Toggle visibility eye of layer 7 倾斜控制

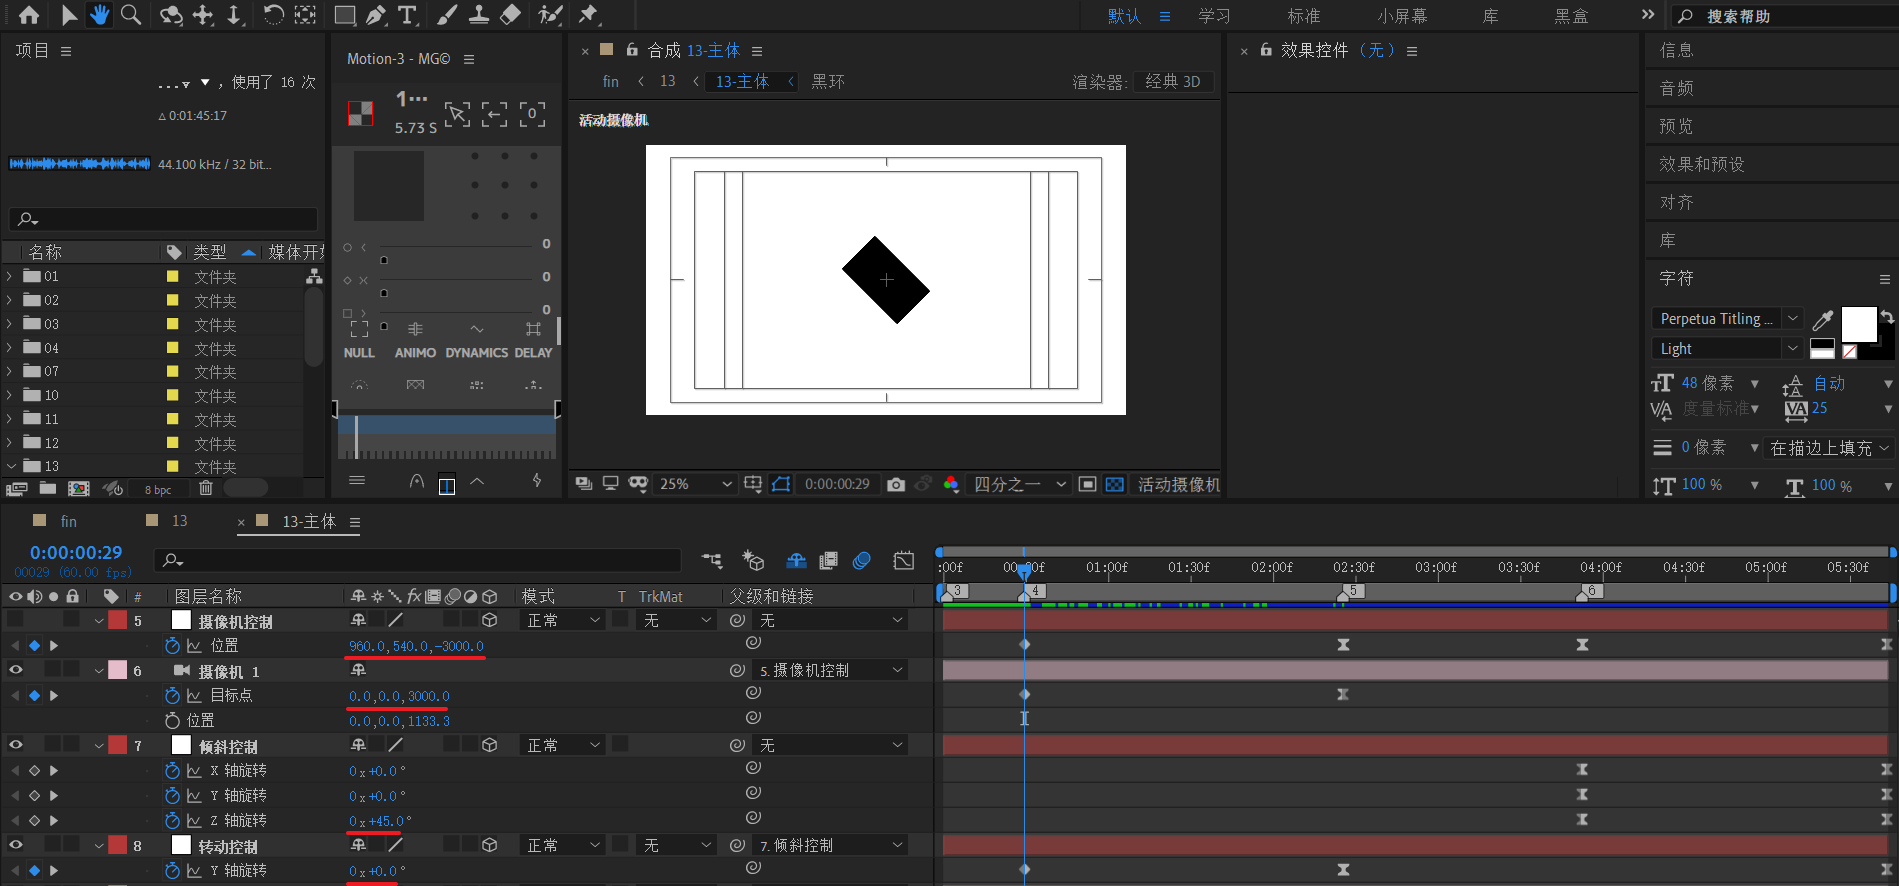(x=16, y=745)
